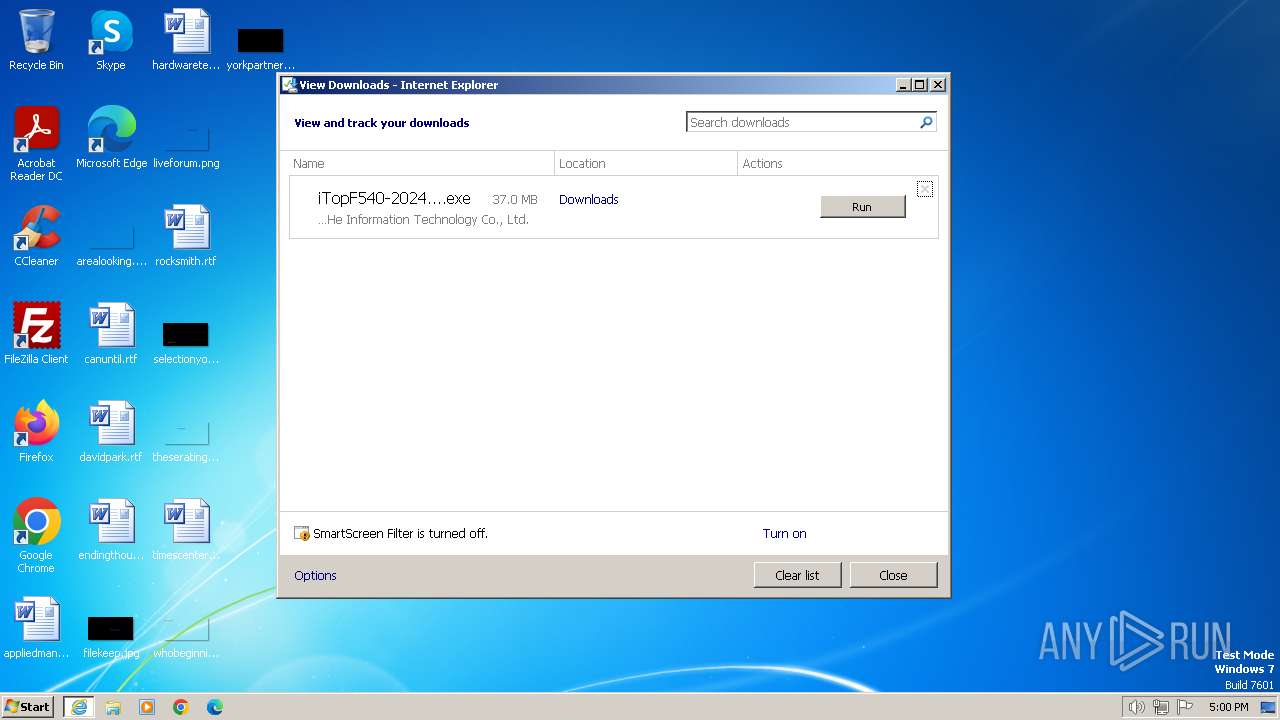Run the iTopF540 downloaded exe
Viewport: 1280px width, 720px height.
coord(862,206)
